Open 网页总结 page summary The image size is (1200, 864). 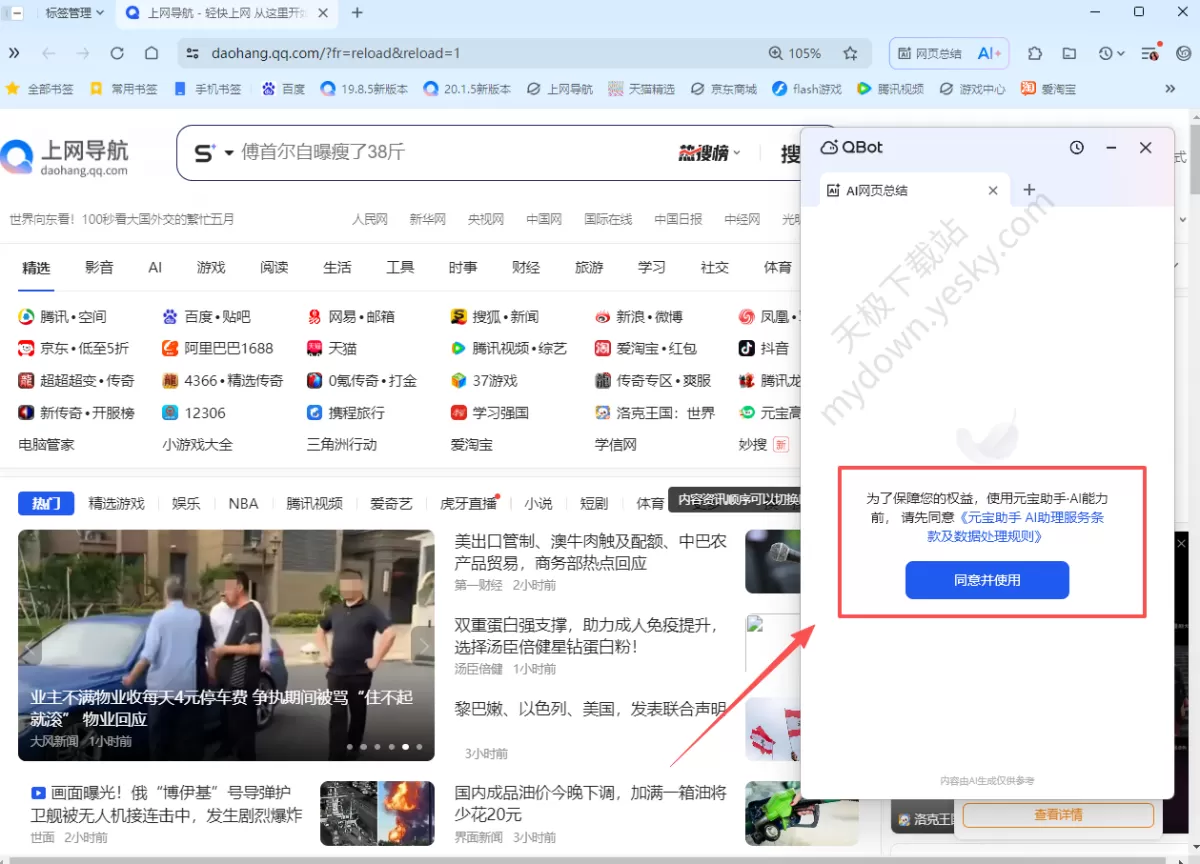click(930, 53)
